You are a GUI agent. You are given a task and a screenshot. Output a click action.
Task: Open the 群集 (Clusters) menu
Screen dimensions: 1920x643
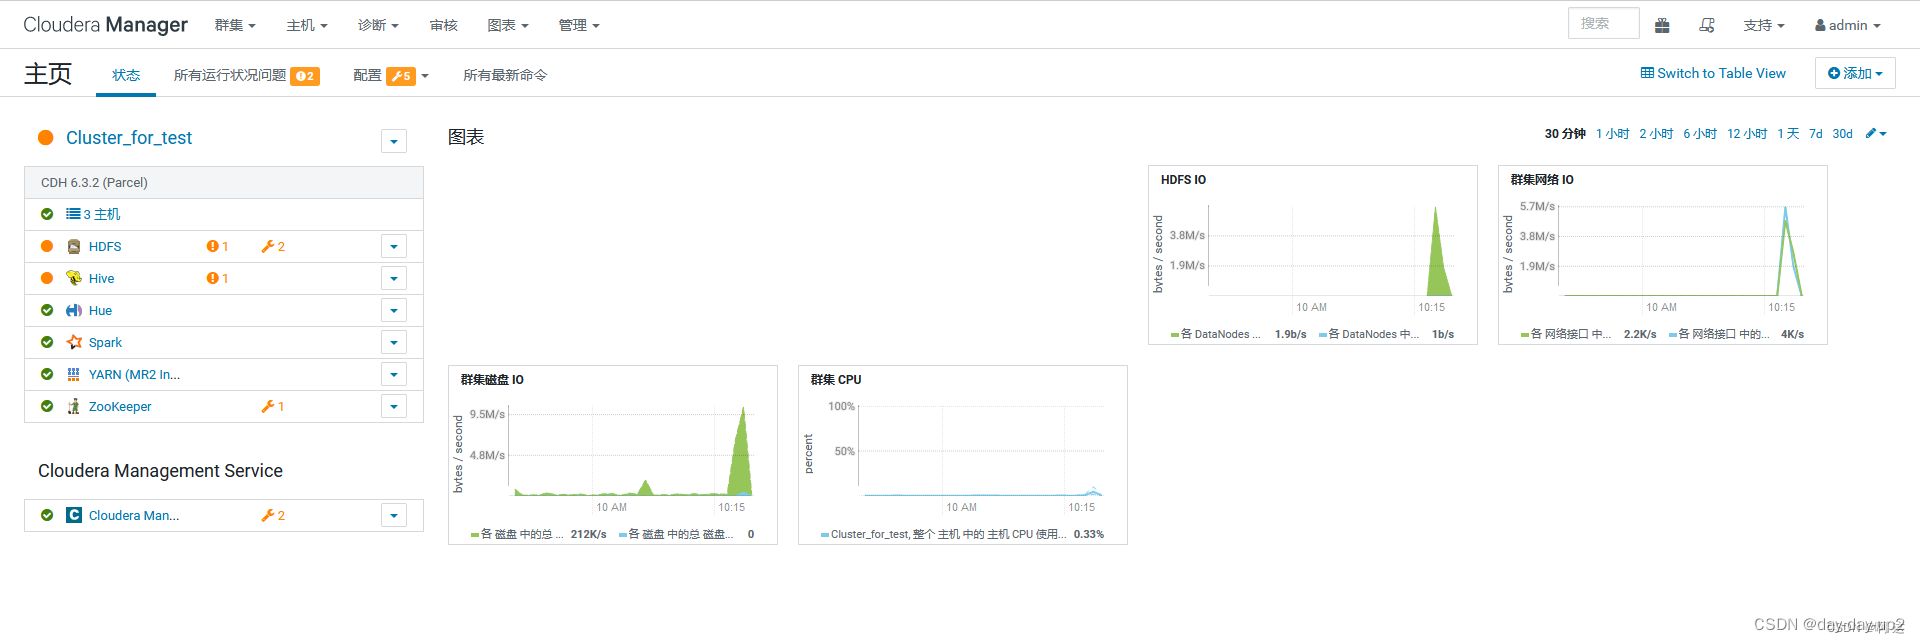[235, 25]
